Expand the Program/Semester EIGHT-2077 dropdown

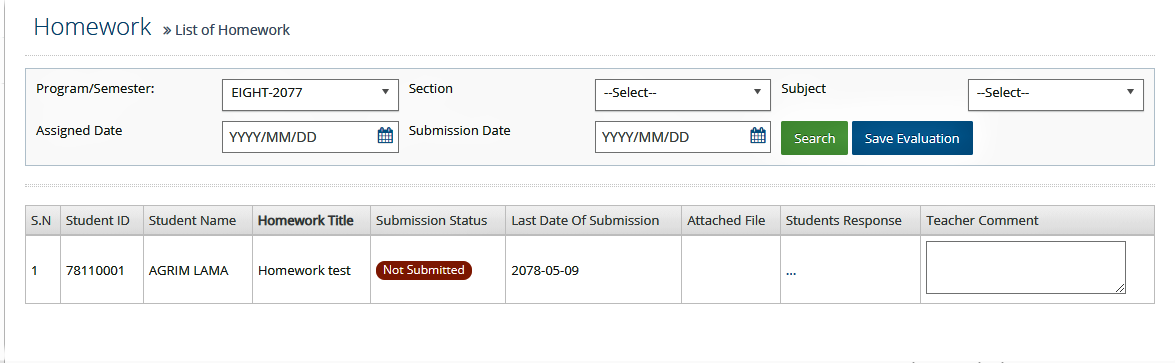tap(310, 93)
